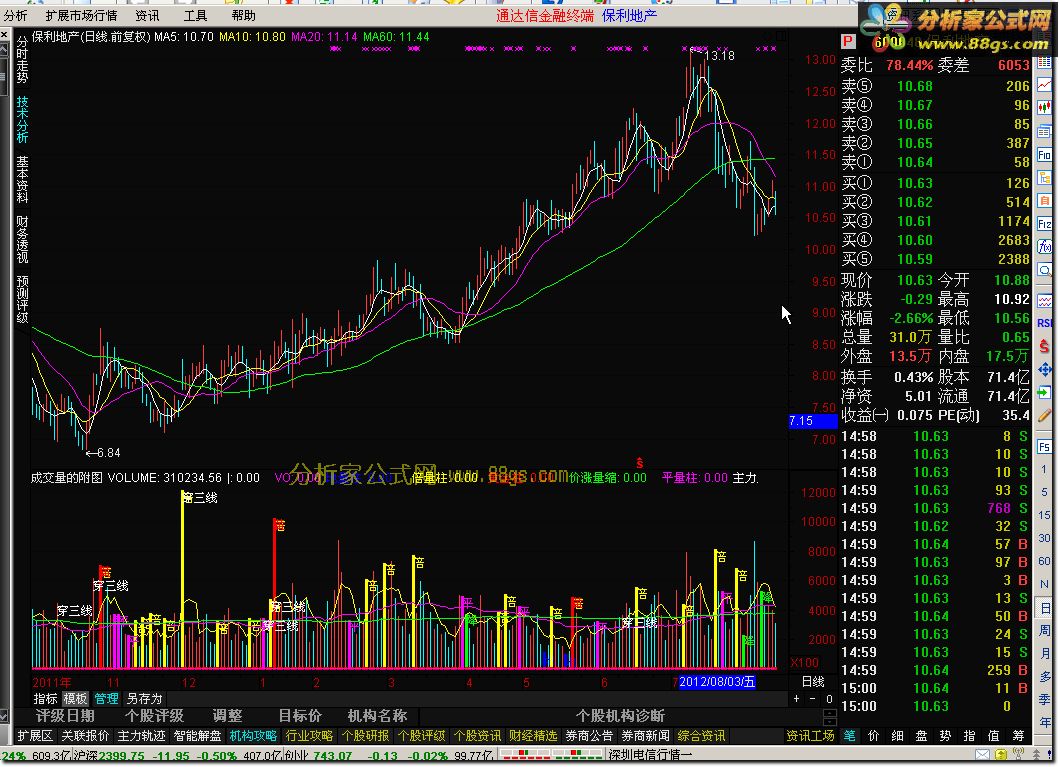Open the 帮助 menu
Image resolution: width=1060 pixels, height=767 pixels.
point(243,15)
